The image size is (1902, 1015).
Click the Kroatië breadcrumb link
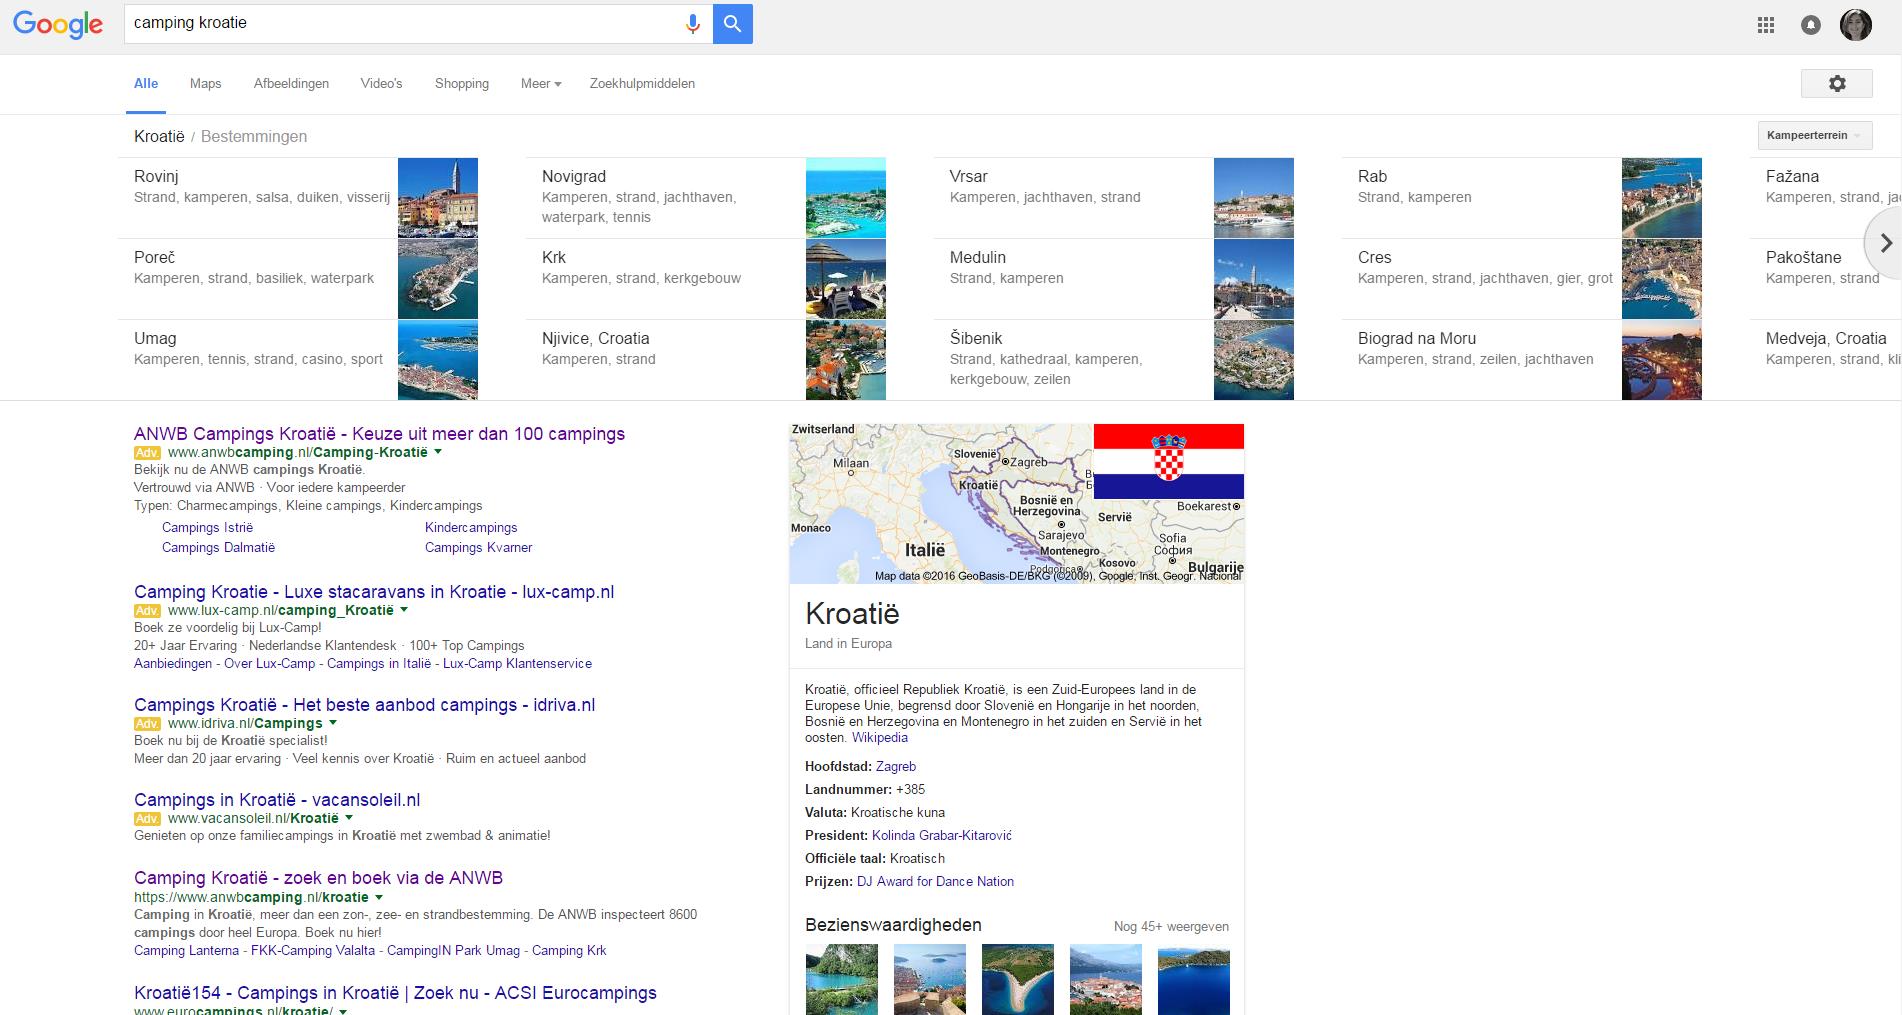pyautogui.click(x=159, y=136)
